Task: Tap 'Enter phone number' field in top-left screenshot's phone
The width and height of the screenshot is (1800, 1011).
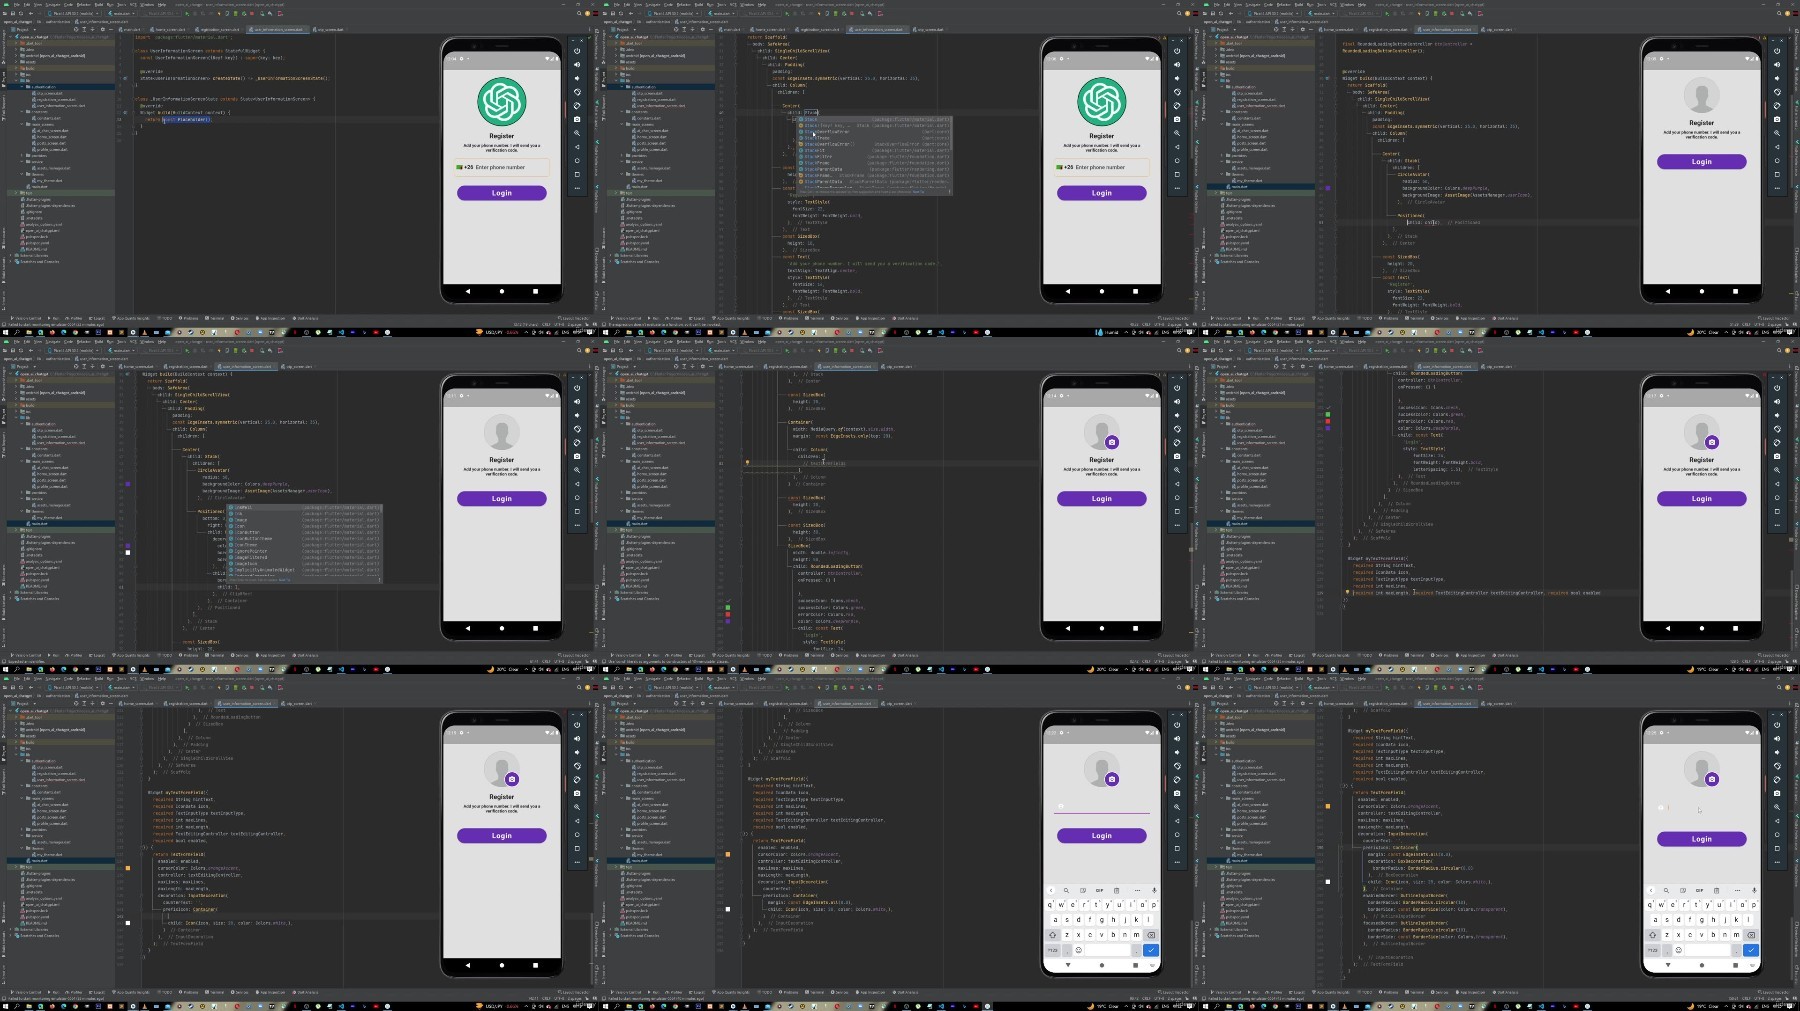Action: coord(502,167)
